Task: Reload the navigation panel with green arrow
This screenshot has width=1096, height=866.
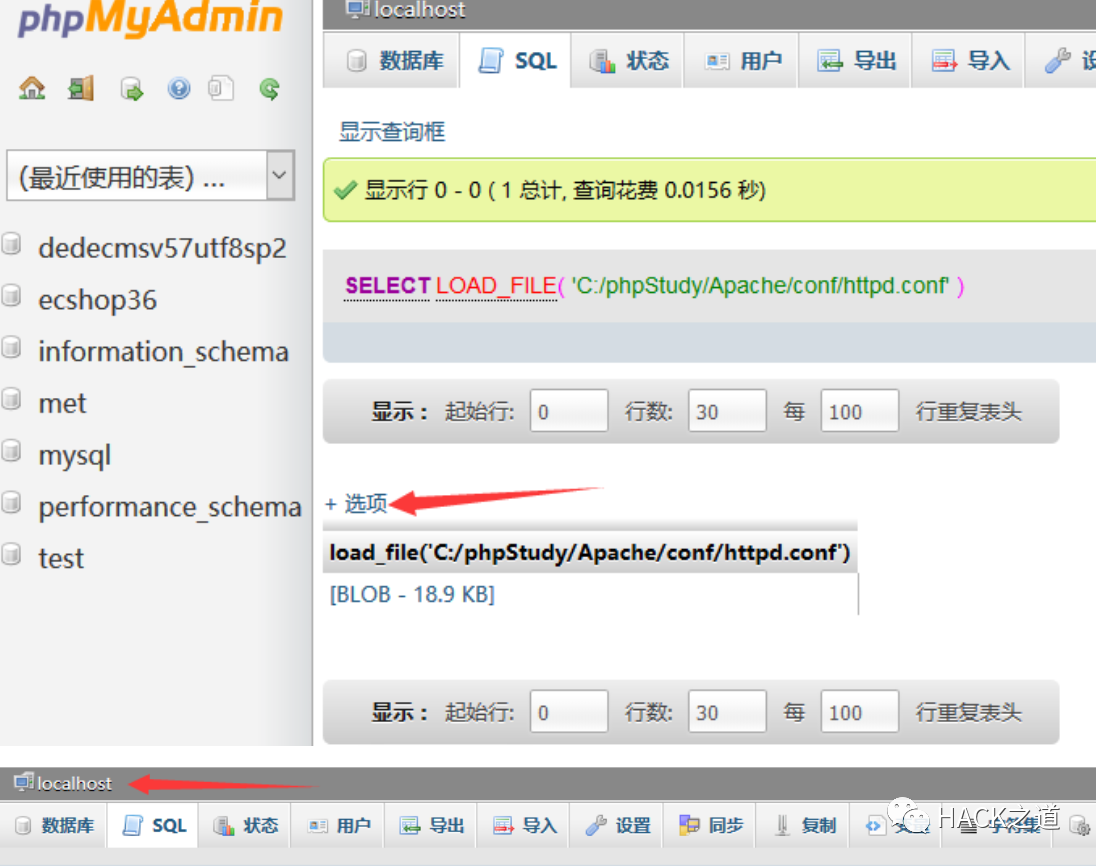Action: click(x=270, y=89)
